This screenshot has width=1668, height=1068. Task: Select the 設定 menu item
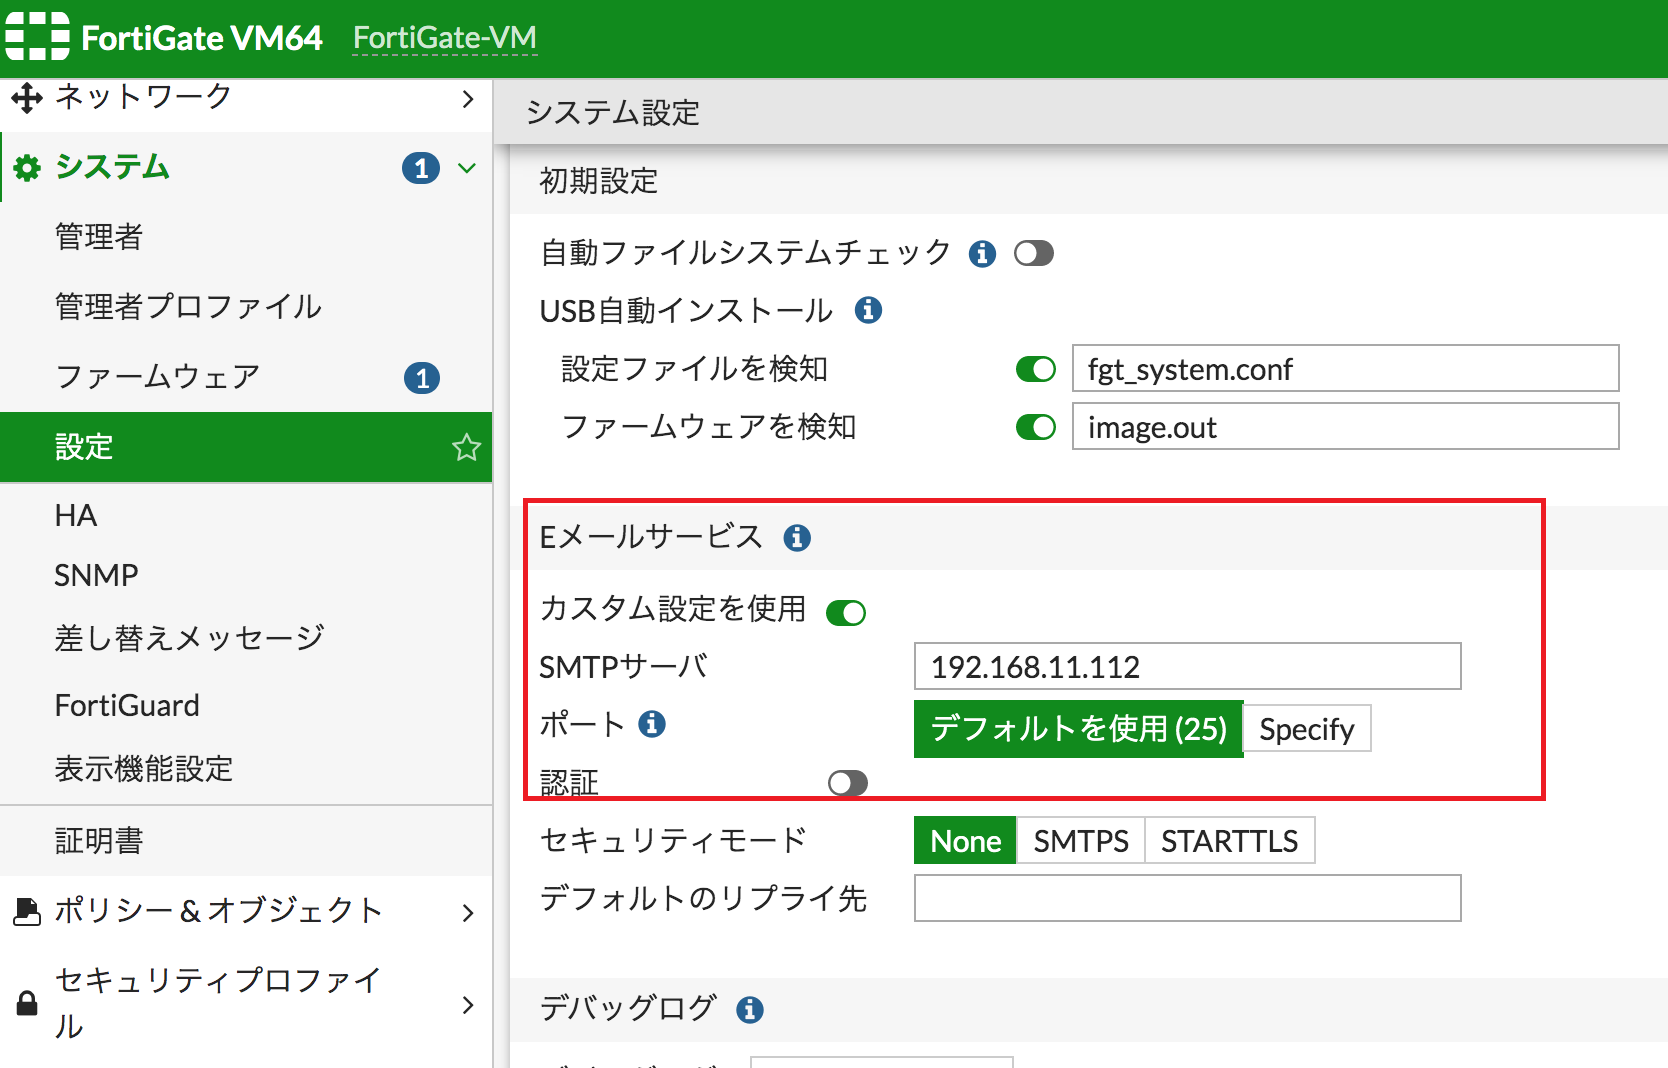[x=246, y=447]
